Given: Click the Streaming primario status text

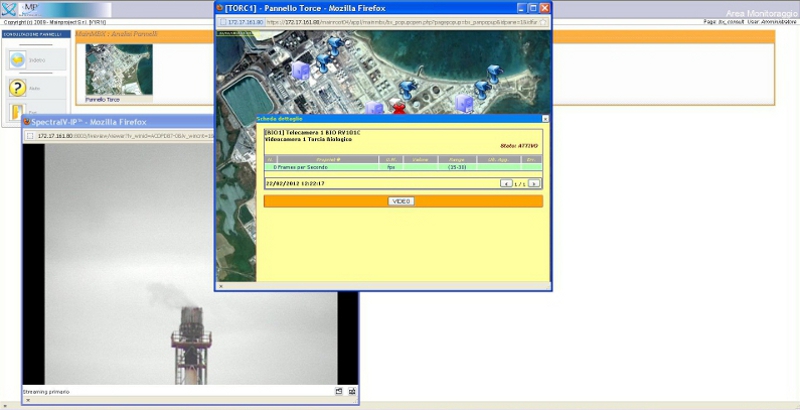Looking at the screenshot, I should click(x=46, y=392).
